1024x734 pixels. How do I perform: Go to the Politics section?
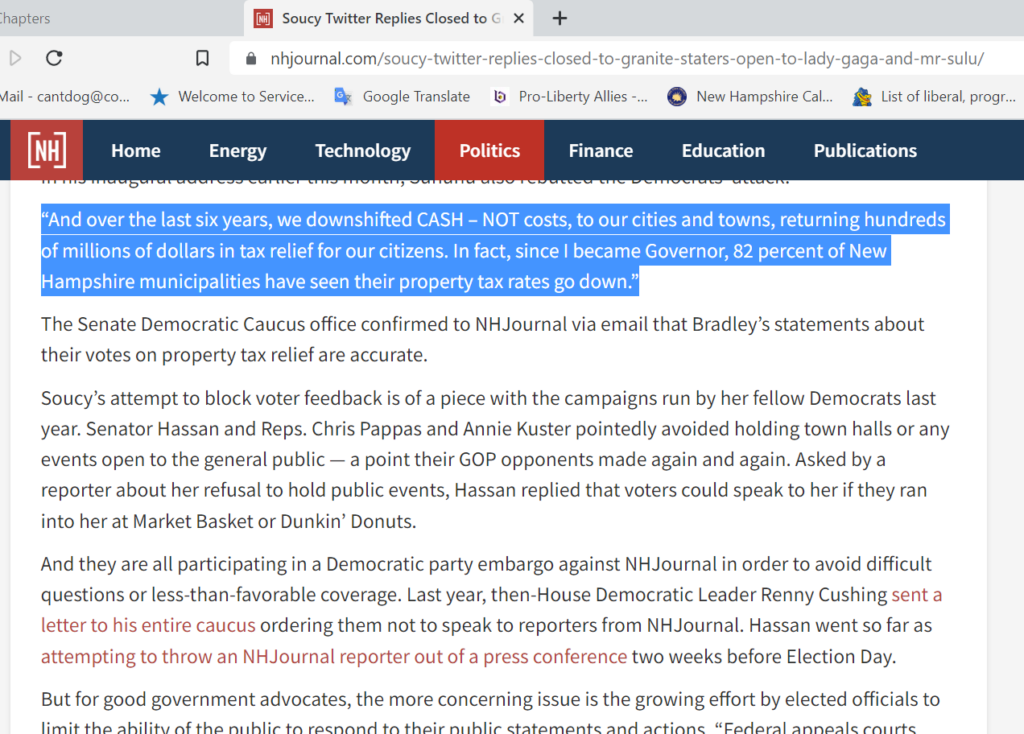pyautogui.click(x=489, y=151)
